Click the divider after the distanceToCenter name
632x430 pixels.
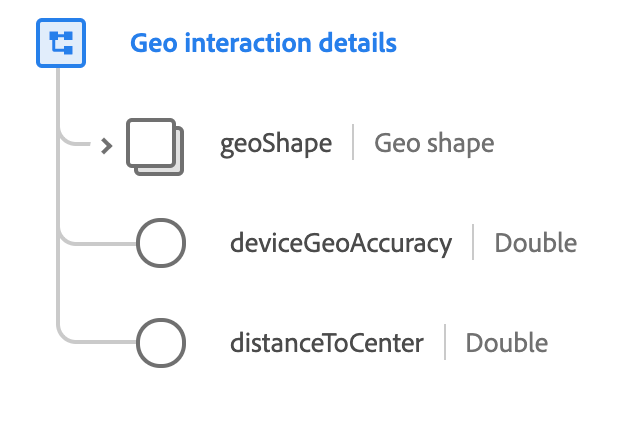(x=445, y=344)
